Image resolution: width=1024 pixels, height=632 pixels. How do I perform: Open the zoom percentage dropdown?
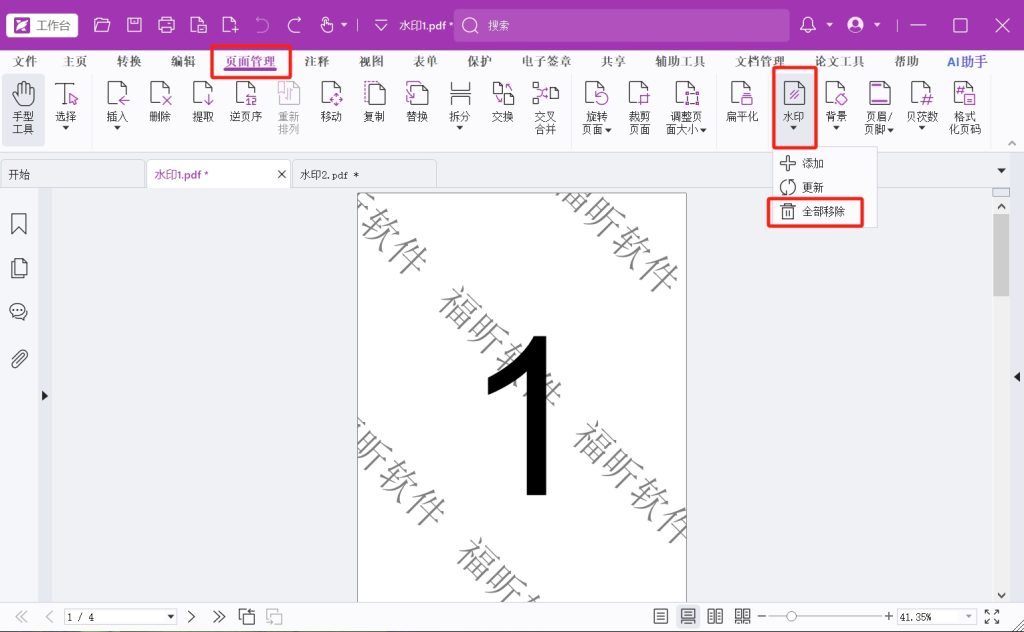pyautogui.click(x=968, y=617)
